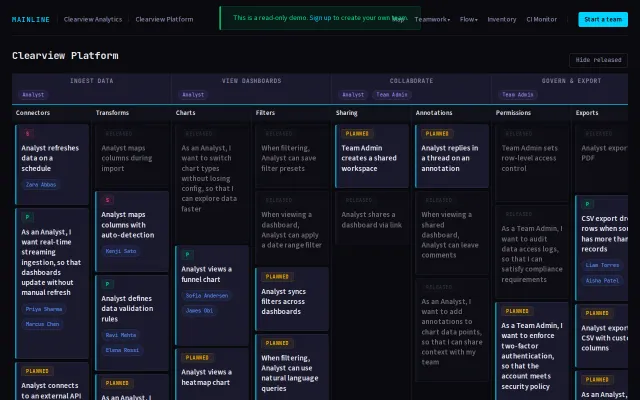Open released card 'Team Admin sets row-level access control'
The height and width of the screenshot is (400, 640).
click(532, 163)
